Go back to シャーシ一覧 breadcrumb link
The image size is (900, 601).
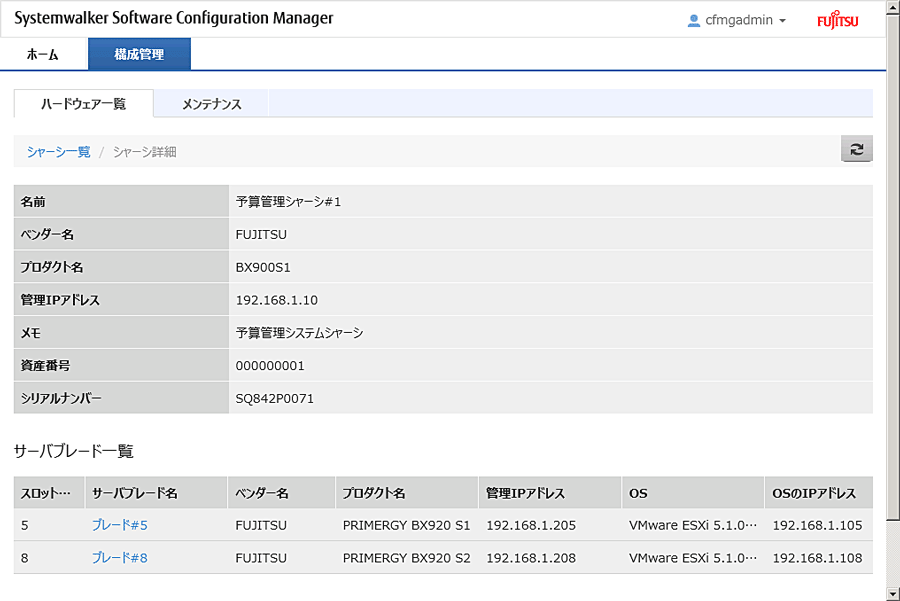coord(59,152)
